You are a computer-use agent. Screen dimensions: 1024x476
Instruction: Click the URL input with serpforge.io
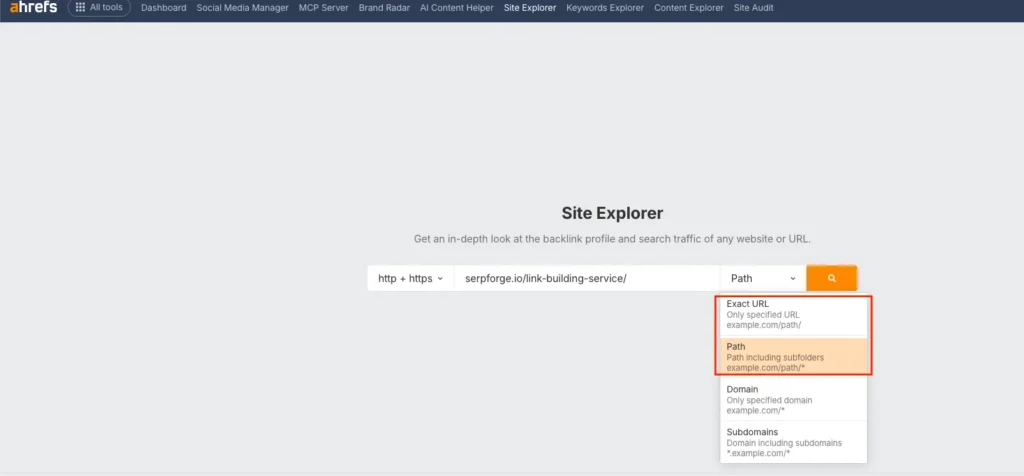click(x=587, y=278)
